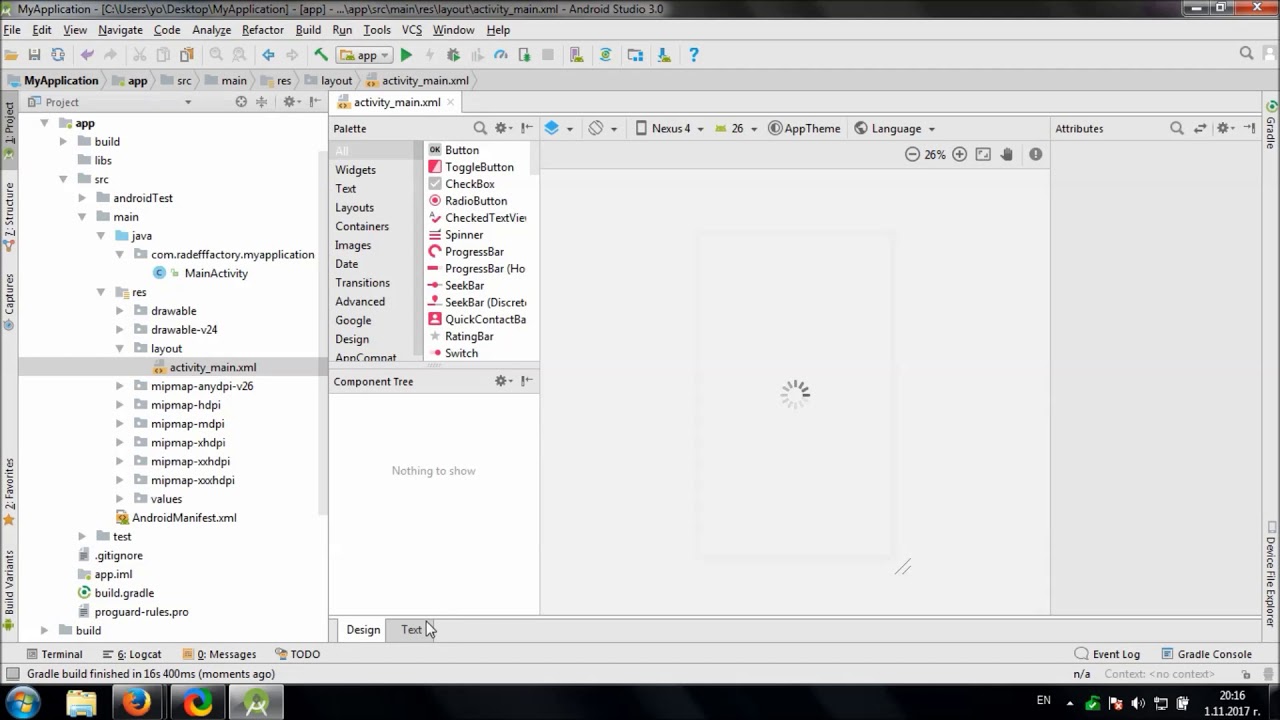1280x720 pixels.
Task: Open the Component Tree gear settings
Action: 503,381
